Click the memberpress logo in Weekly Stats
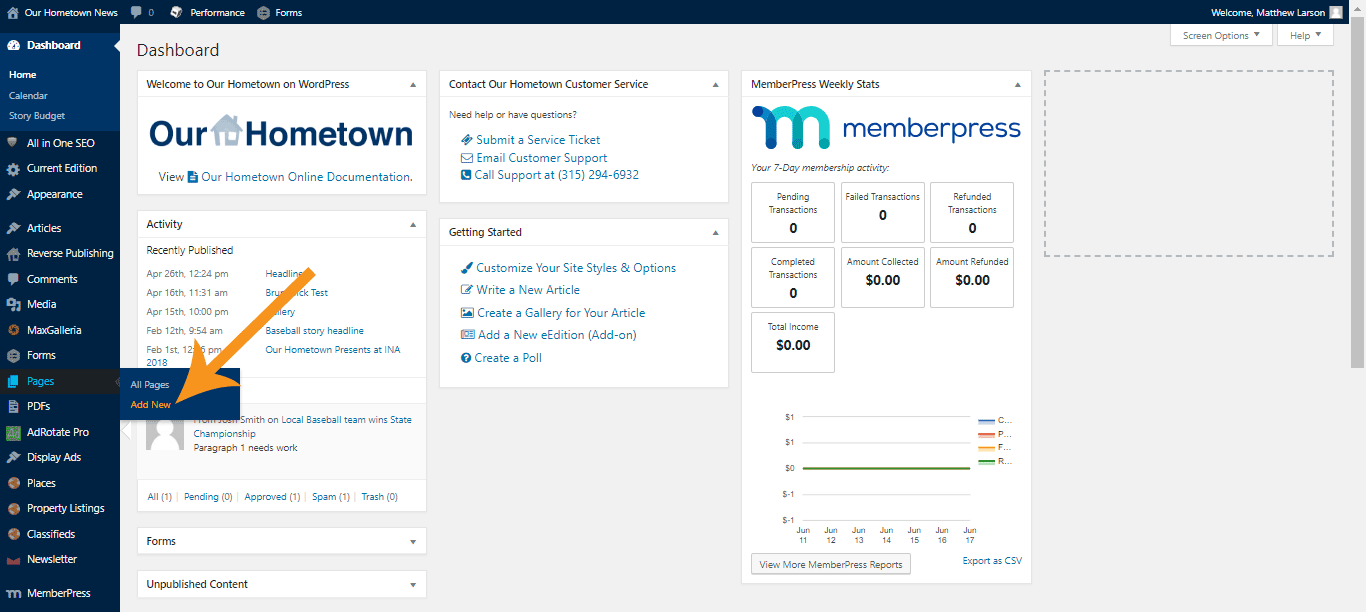This screenshot has width=1366, height=612. point(886,128)
